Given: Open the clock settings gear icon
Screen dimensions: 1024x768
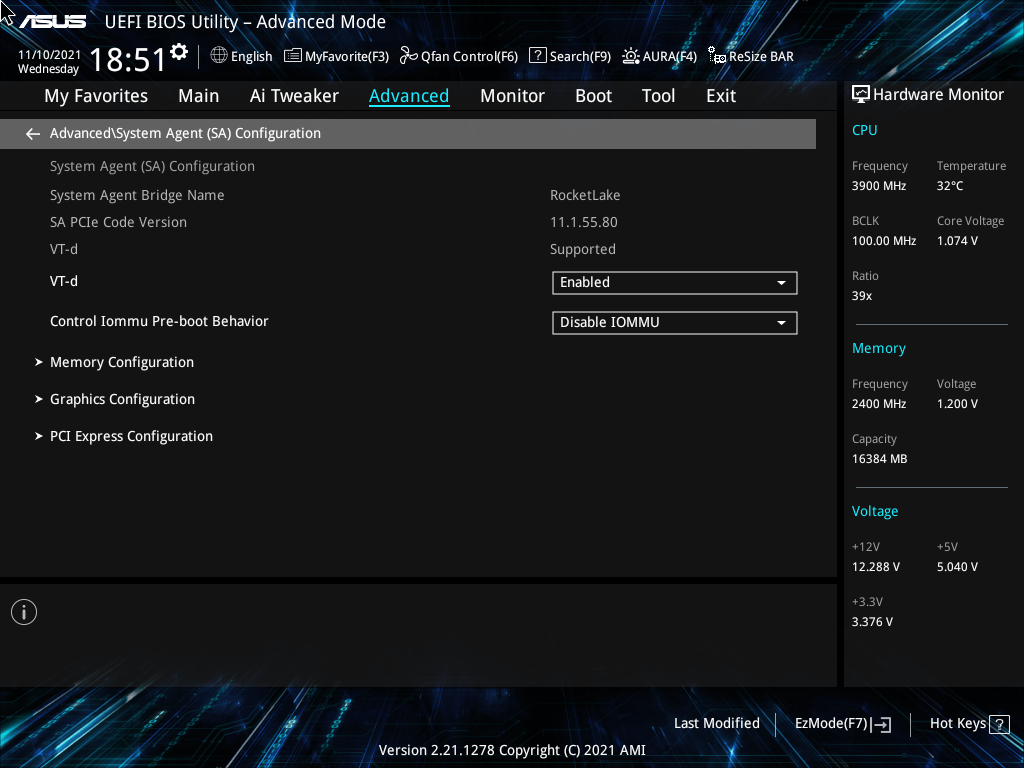Looking at the screenshot, I should 179,52.
